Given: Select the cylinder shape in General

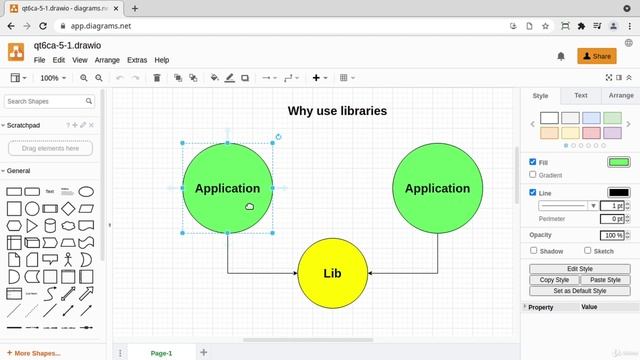Looking at the screenshot, I should pyautogui.click(x=50, y=226).
